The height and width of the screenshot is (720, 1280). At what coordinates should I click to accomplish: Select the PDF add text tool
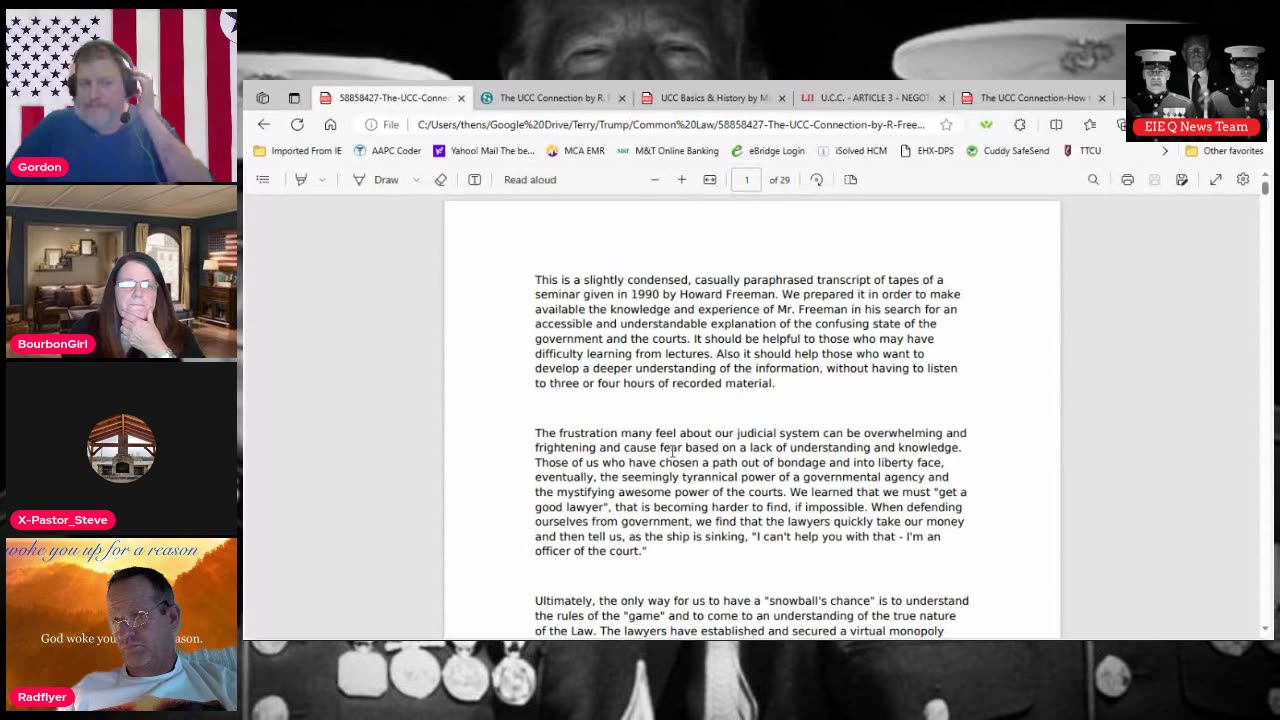(x=475, y=180)
